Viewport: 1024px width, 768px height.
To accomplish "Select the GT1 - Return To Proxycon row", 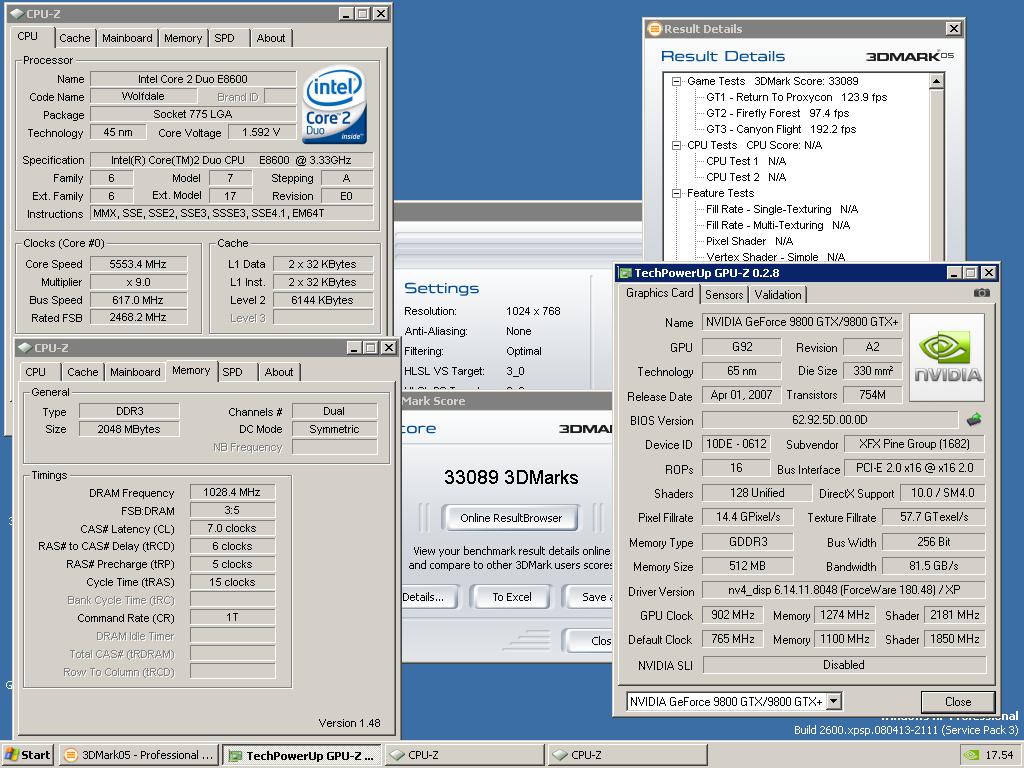I will click(797, 97).
